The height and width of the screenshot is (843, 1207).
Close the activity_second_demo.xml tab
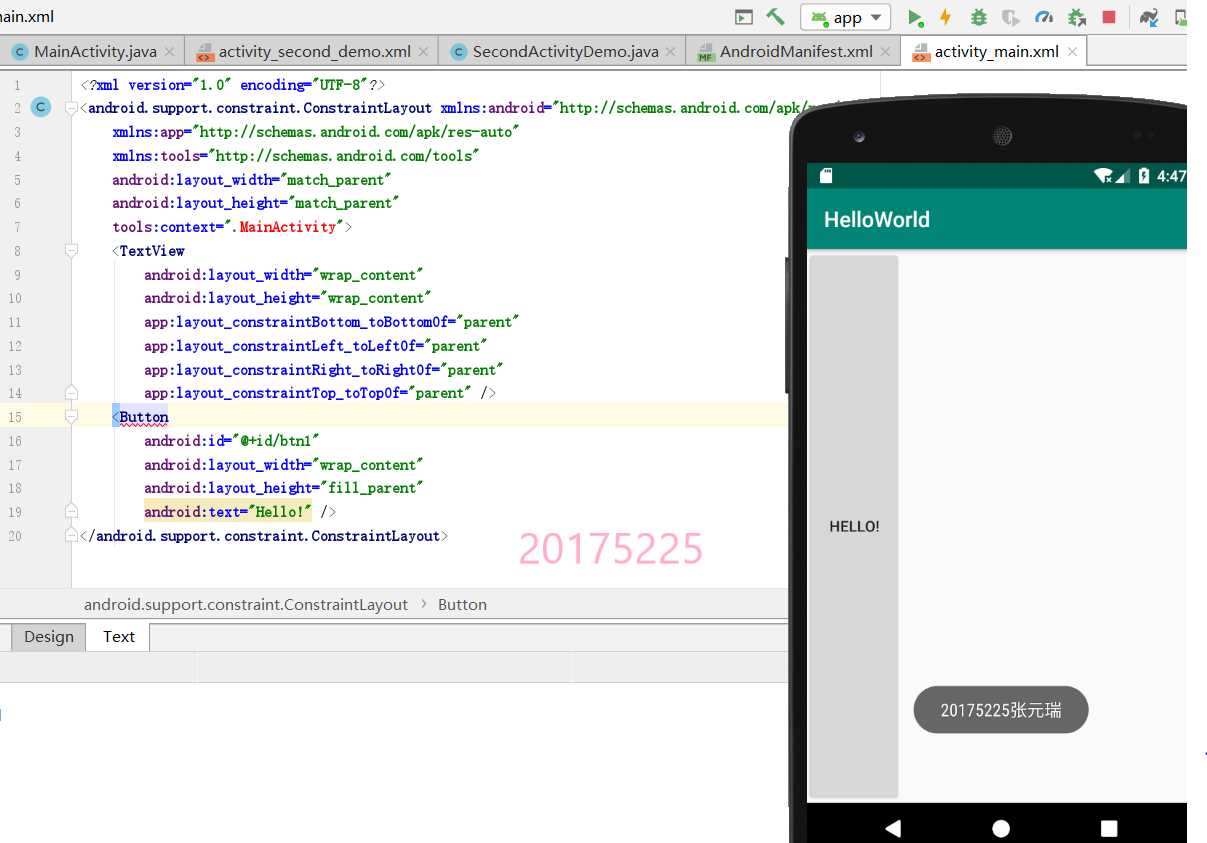coord(423,51)
